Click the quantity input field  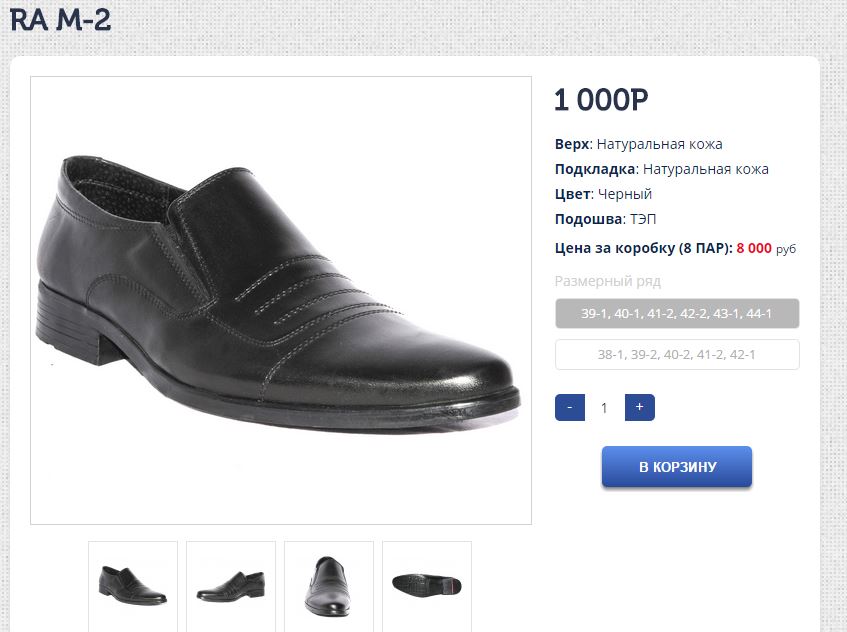604,407
